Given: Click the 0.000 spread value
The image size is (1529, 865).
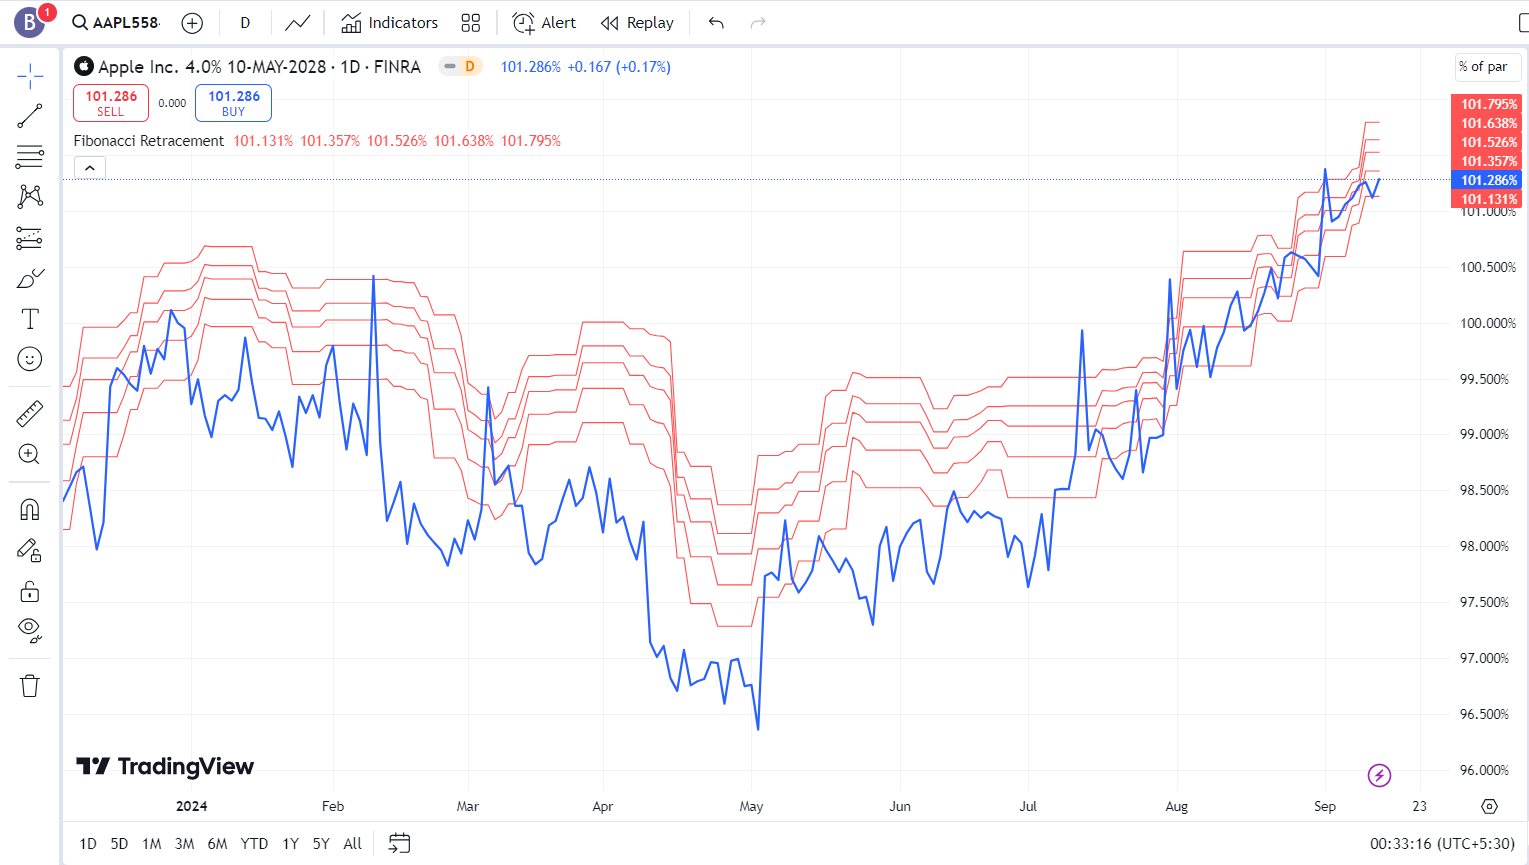Looking at the screenshot, I should [x=172, y=103].
